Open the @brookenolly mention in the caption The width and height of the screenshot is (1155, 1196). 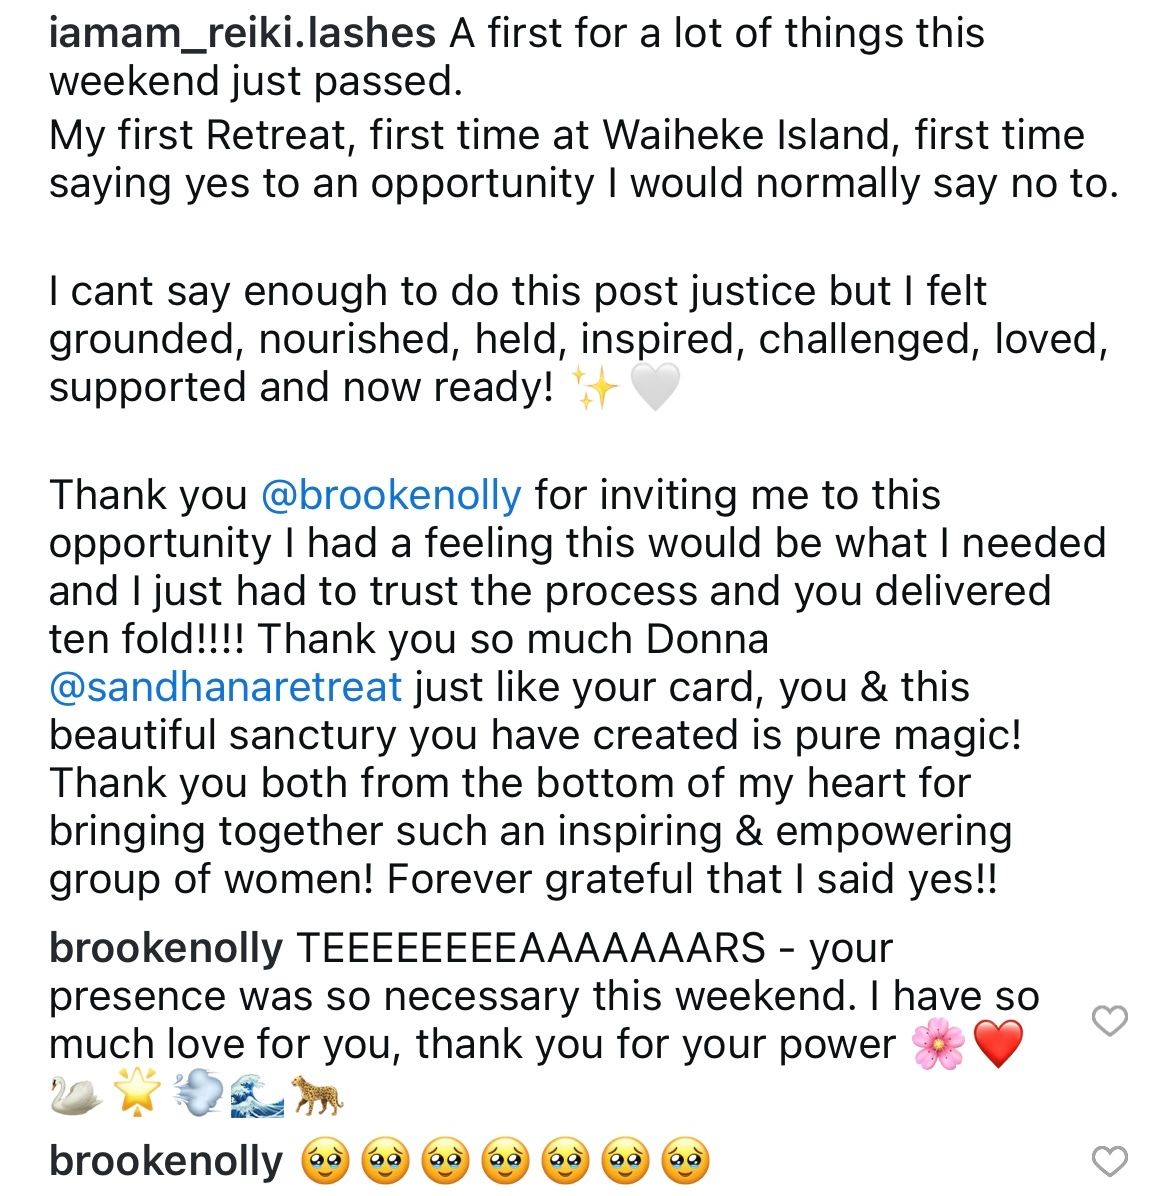tap(391, 495)
